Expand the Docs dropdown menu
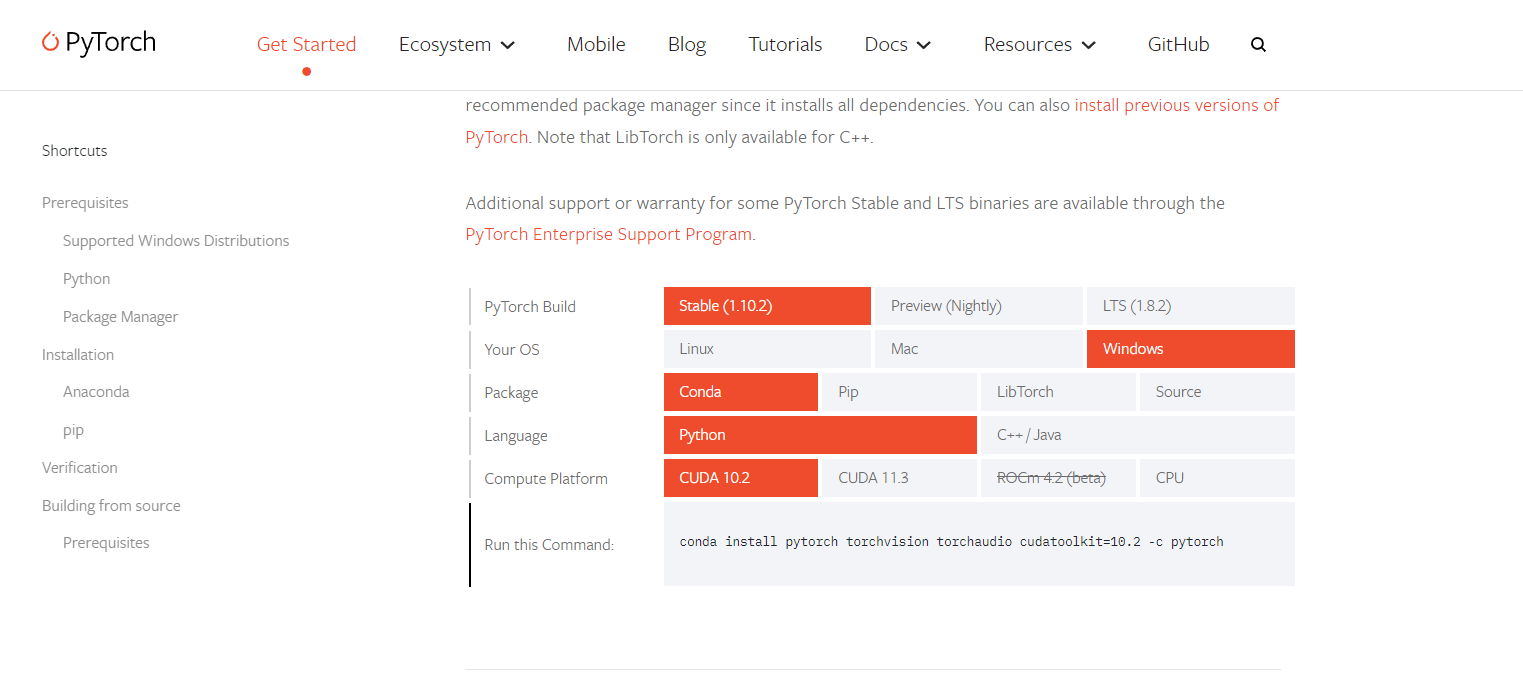This screenshot has width=1523, height=699. pyautogui.click(x=898, y=44)
